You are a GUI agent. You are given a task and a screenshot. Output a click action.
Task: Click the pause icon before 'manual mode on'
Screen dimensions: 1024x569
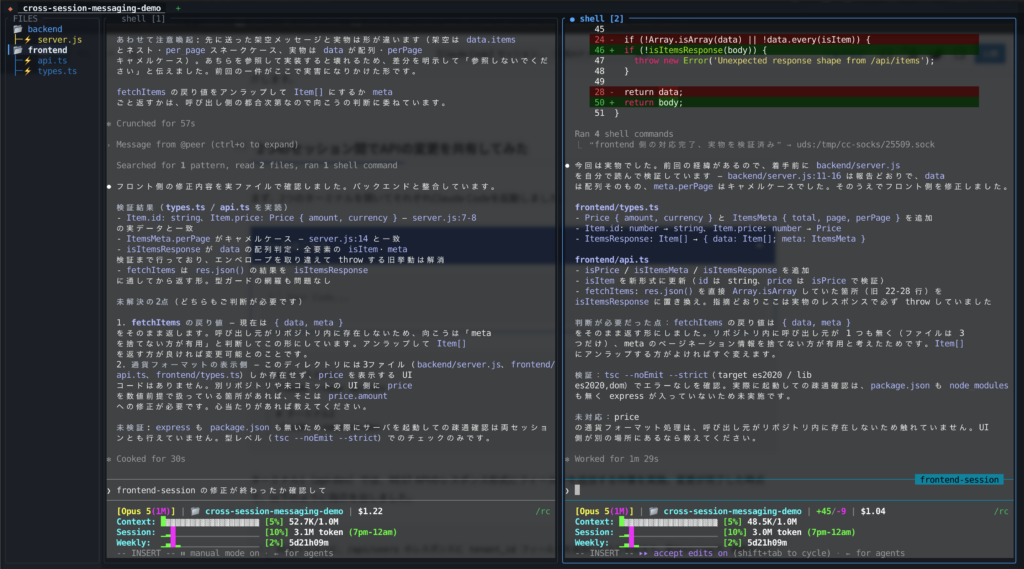point(183,553)
